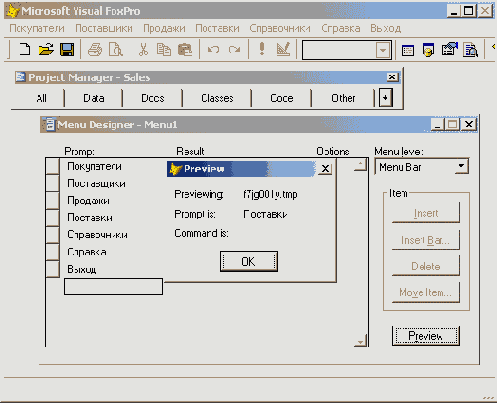Close the Project Manager window
Image resolution: width=497 pixels, height=403 pixels.
(x=392, y=77)
